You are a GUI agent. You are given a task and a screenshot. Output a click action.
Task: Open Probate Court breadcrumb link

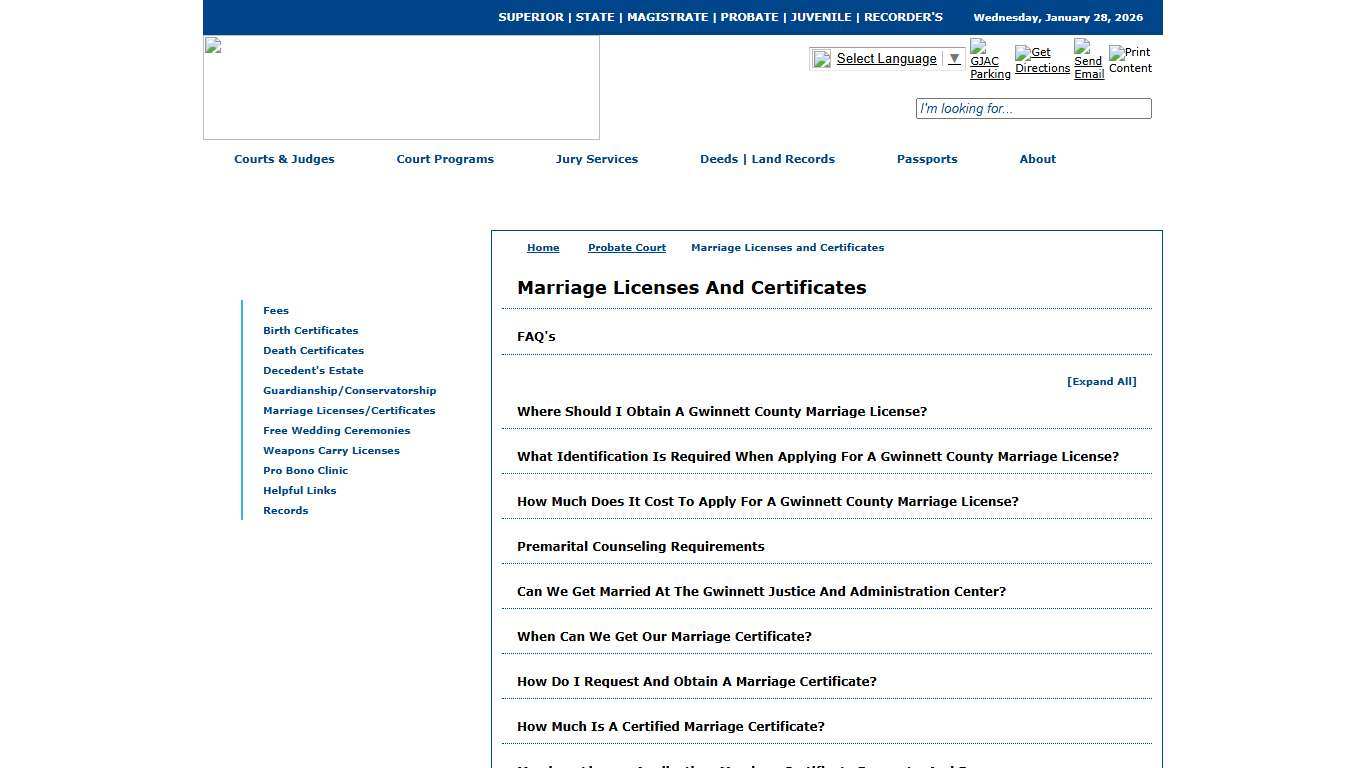tap(626, 247)
